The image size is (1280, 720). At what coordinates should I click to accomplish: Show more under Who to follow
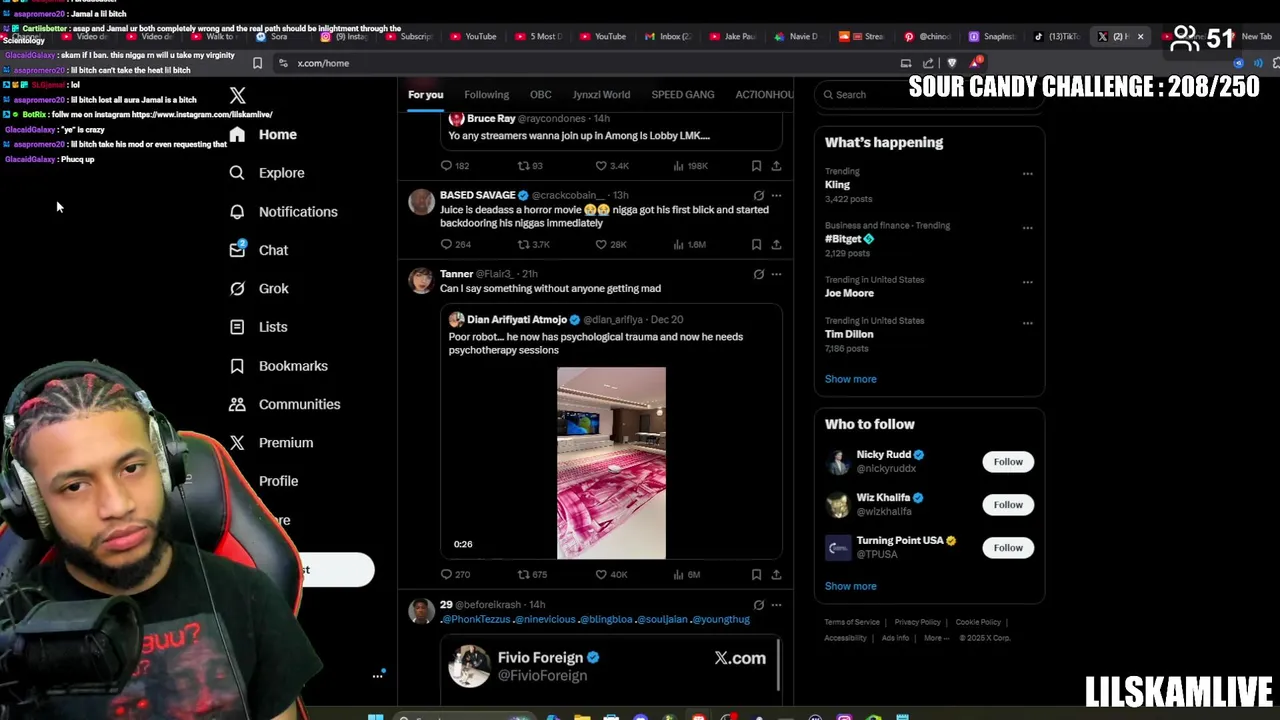[850, 586]
